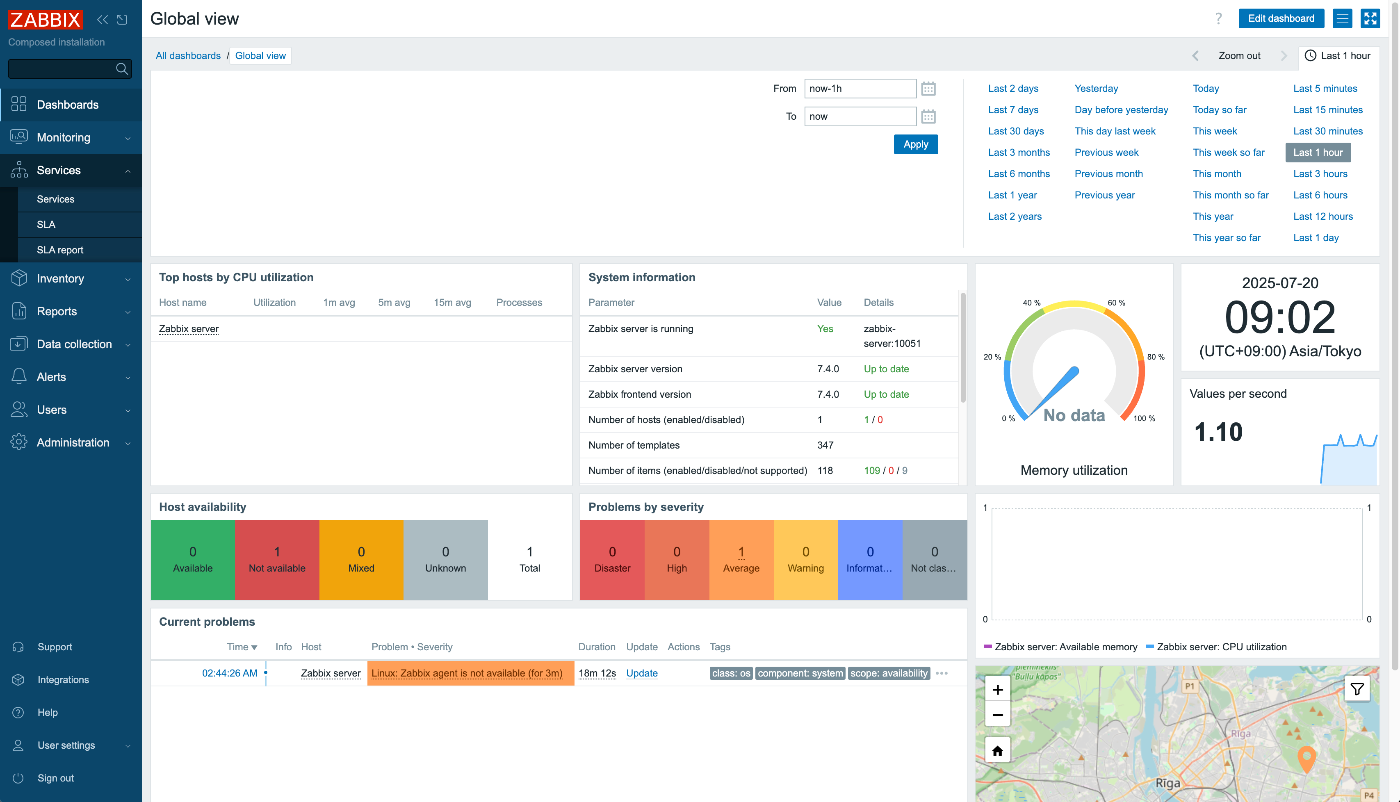This screenshot has width=1400, height=802.
Task: Click the Integrations cube icon
Action: [x=18, y=680]
